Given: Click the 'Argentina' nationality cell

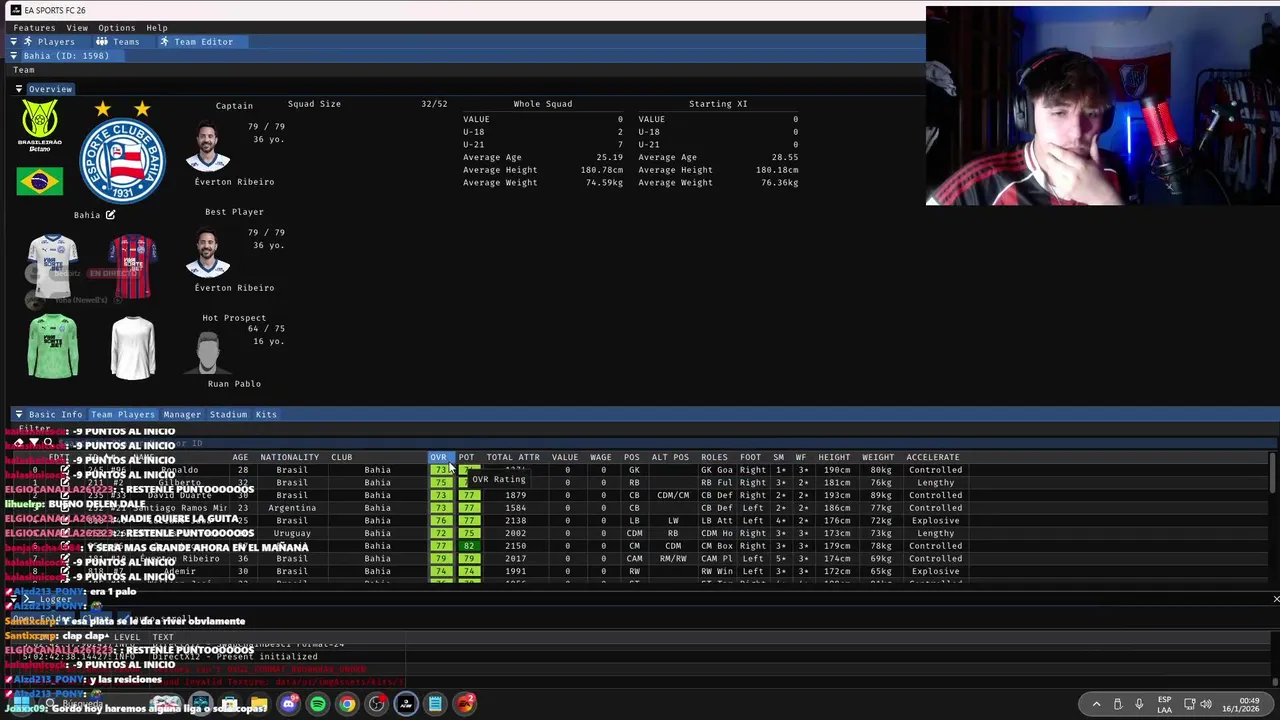Looking at the screenshot, I should (x=292, y=508).
